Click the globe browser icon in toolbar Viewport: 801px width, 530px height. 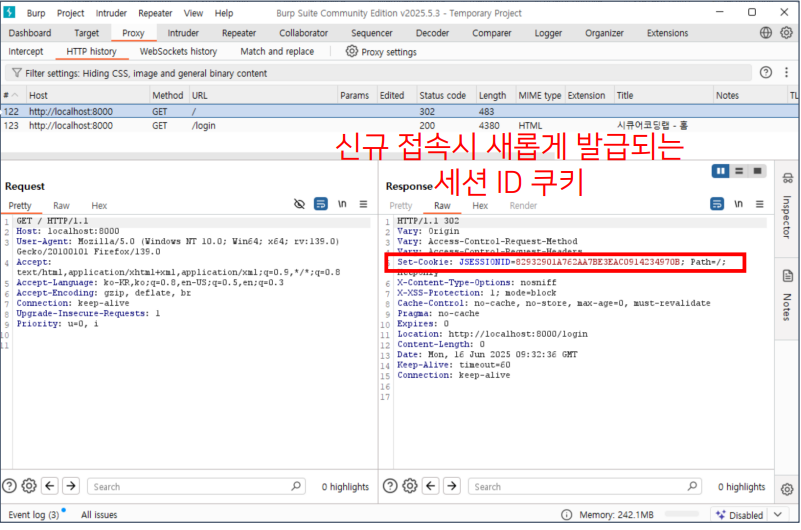766,33
